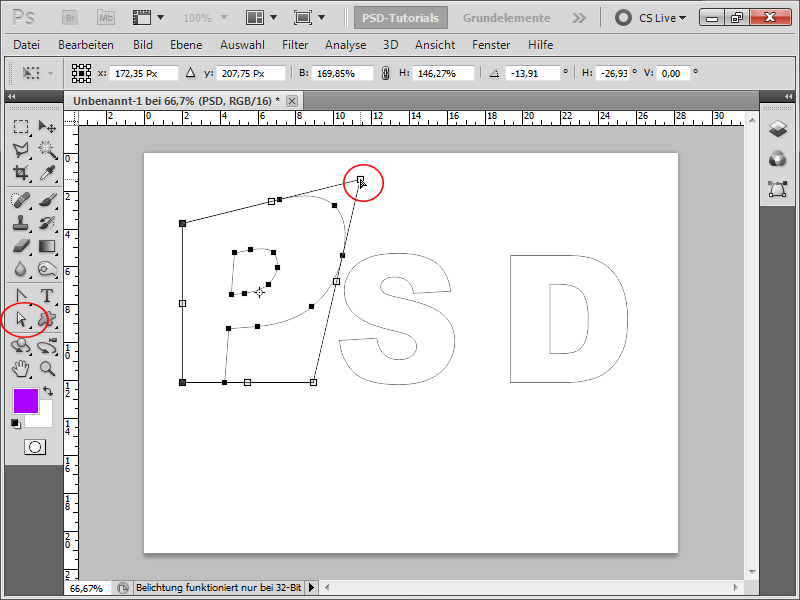Select the Pen tool
The width and height of the screenshot is (800, 600).
coord(20,296)
